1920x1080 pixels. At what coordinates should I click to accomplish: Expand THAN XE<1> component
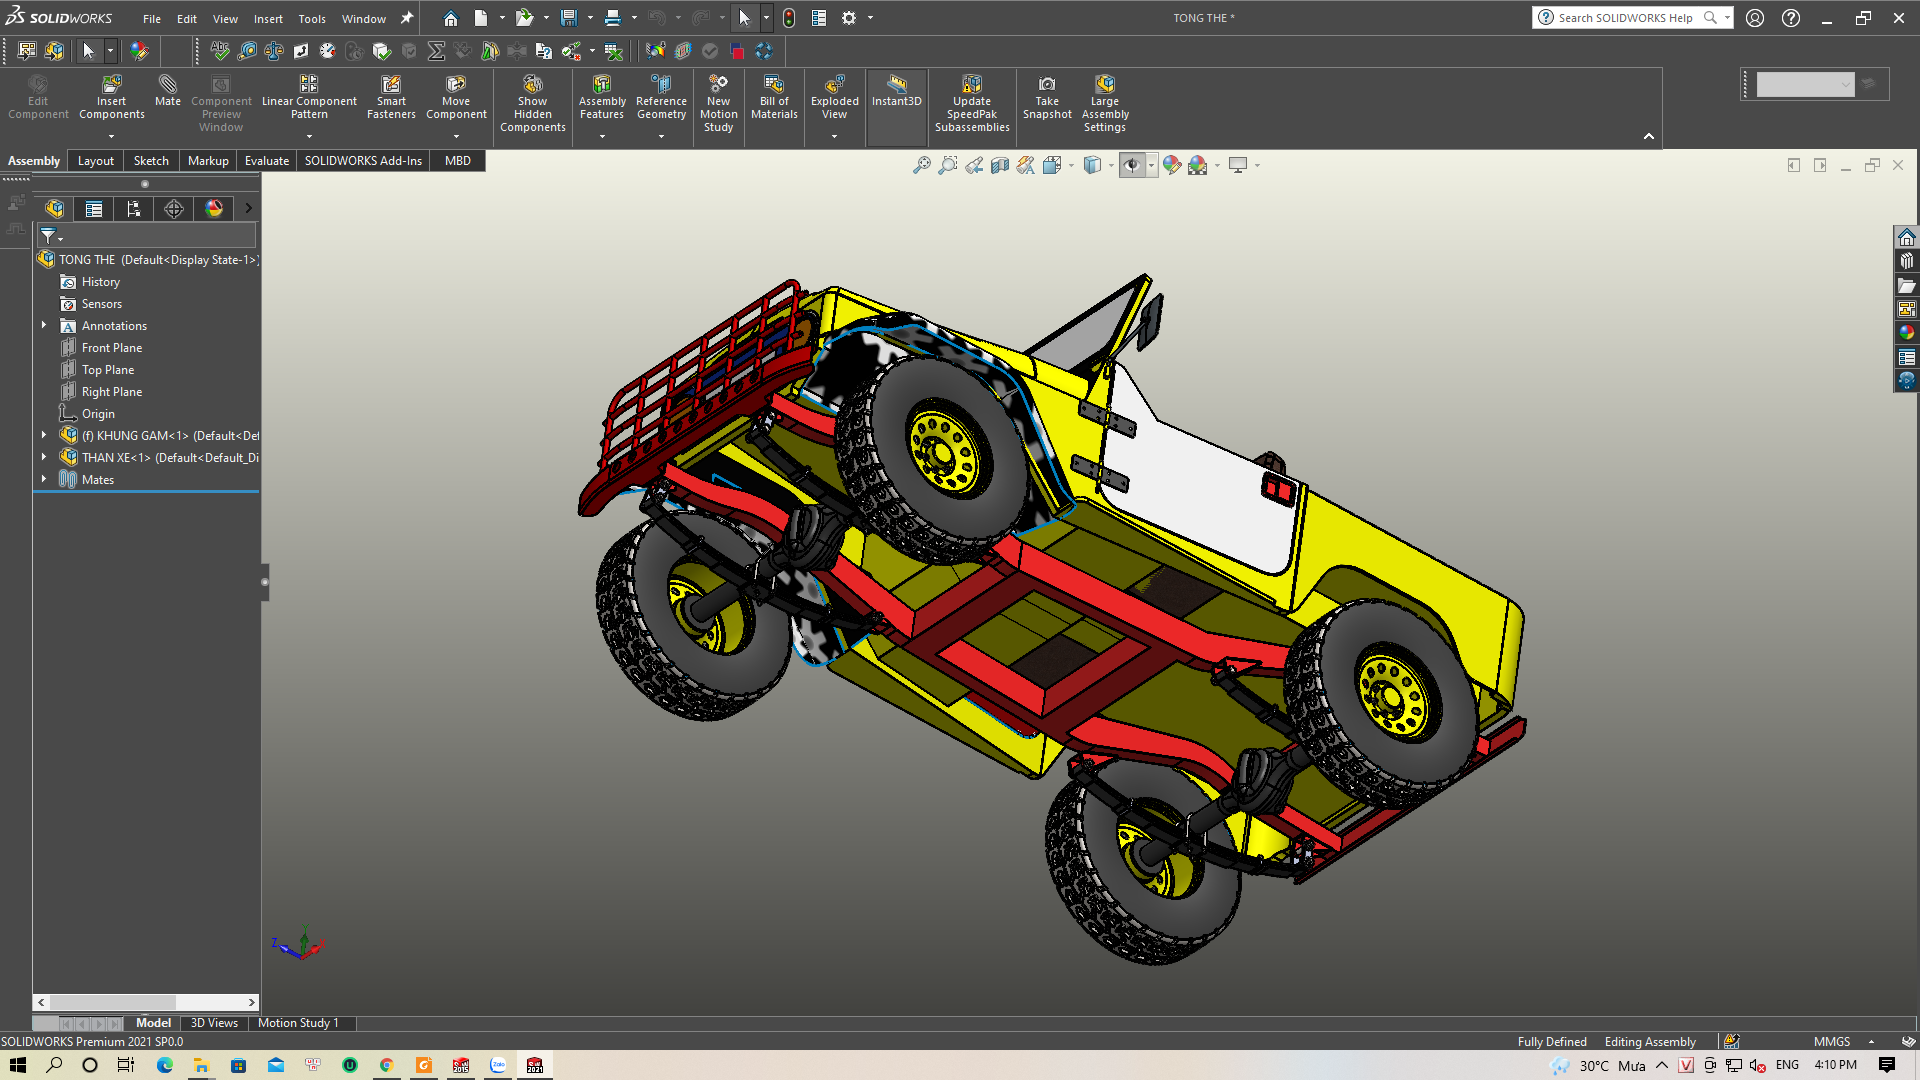[44, 457]
